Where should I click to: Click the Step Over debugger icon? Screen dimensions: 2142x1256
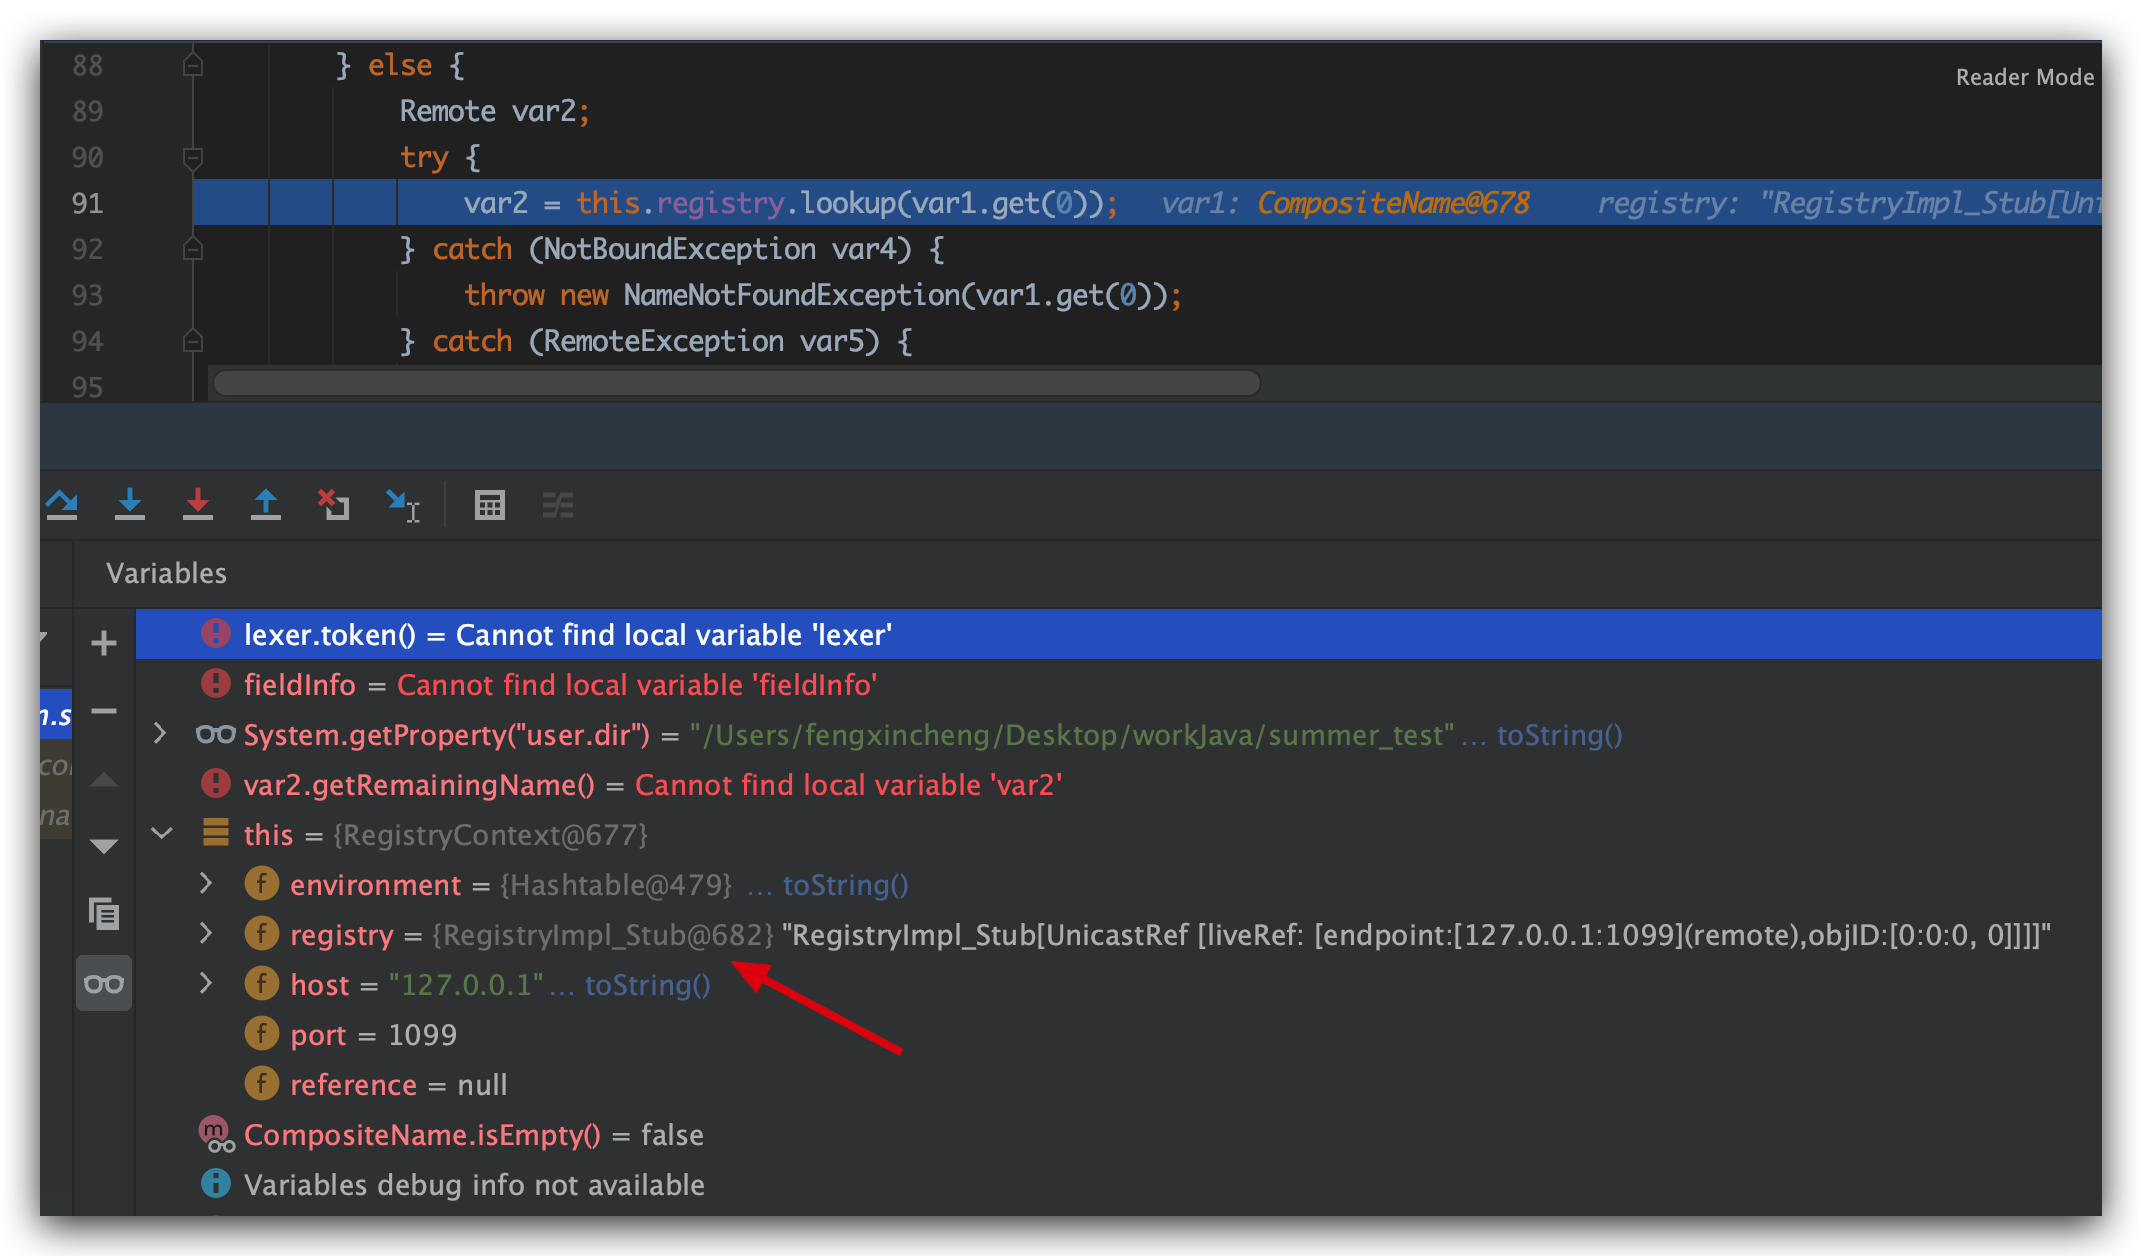coord(62,505)
